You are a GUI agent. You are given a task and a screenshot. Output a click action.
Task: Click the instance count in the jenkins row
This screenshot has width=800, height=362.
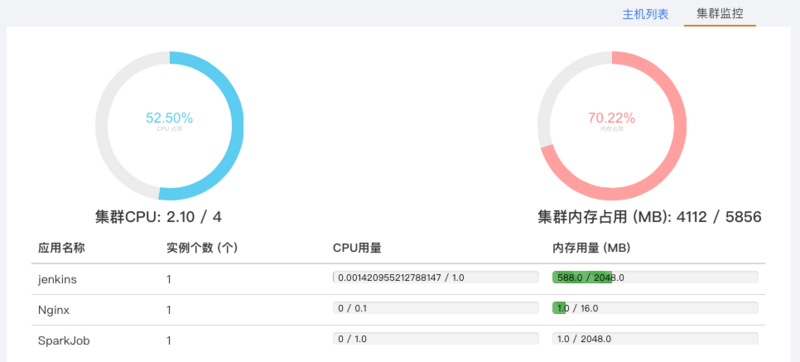pyautogui.click(x=169, y=279)
